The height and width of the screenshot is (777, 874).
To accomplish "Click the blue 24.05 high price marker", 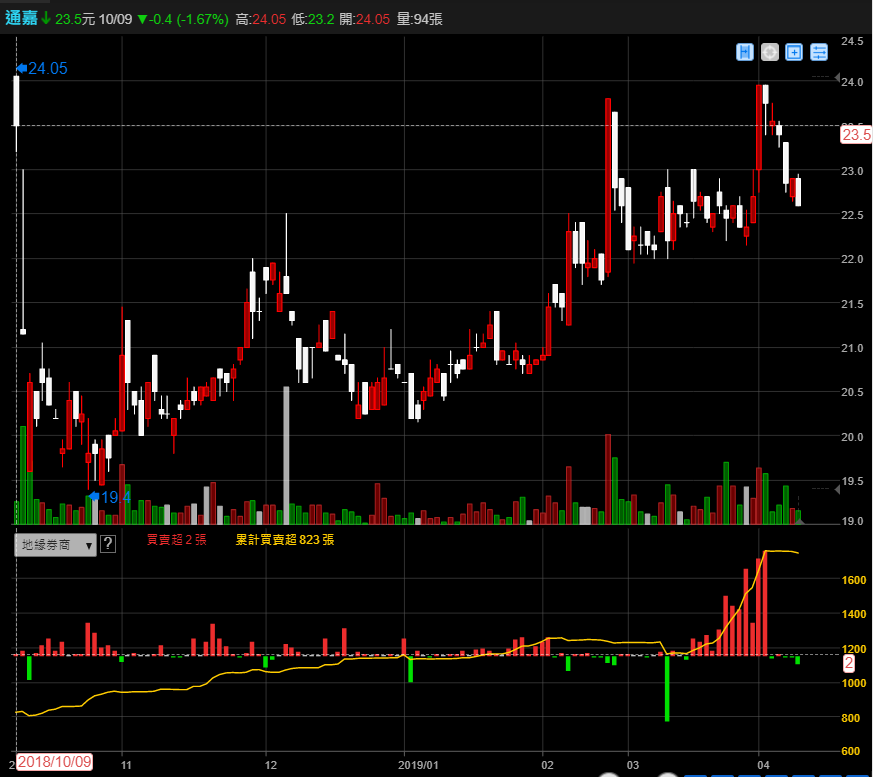I will click(43, 68).
